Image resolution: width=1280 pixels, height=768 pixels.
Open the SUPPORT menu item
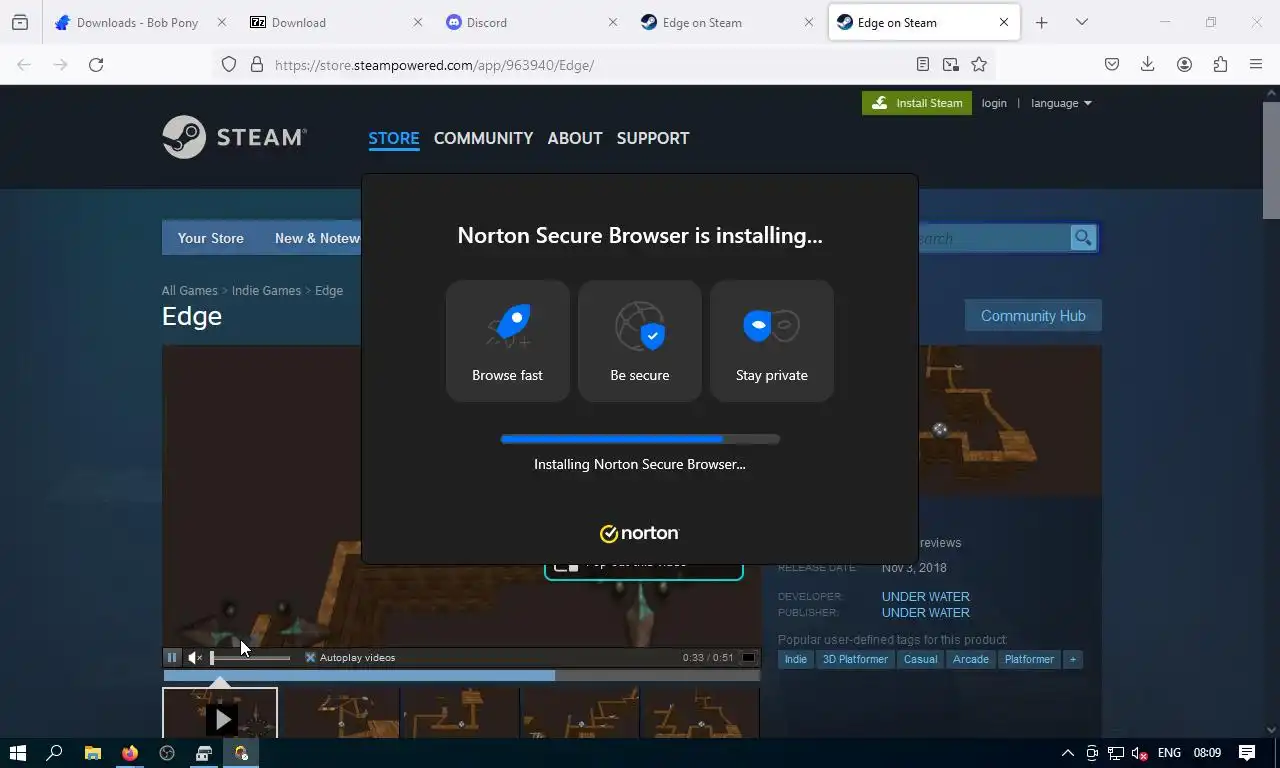click(x=653, y=138)
